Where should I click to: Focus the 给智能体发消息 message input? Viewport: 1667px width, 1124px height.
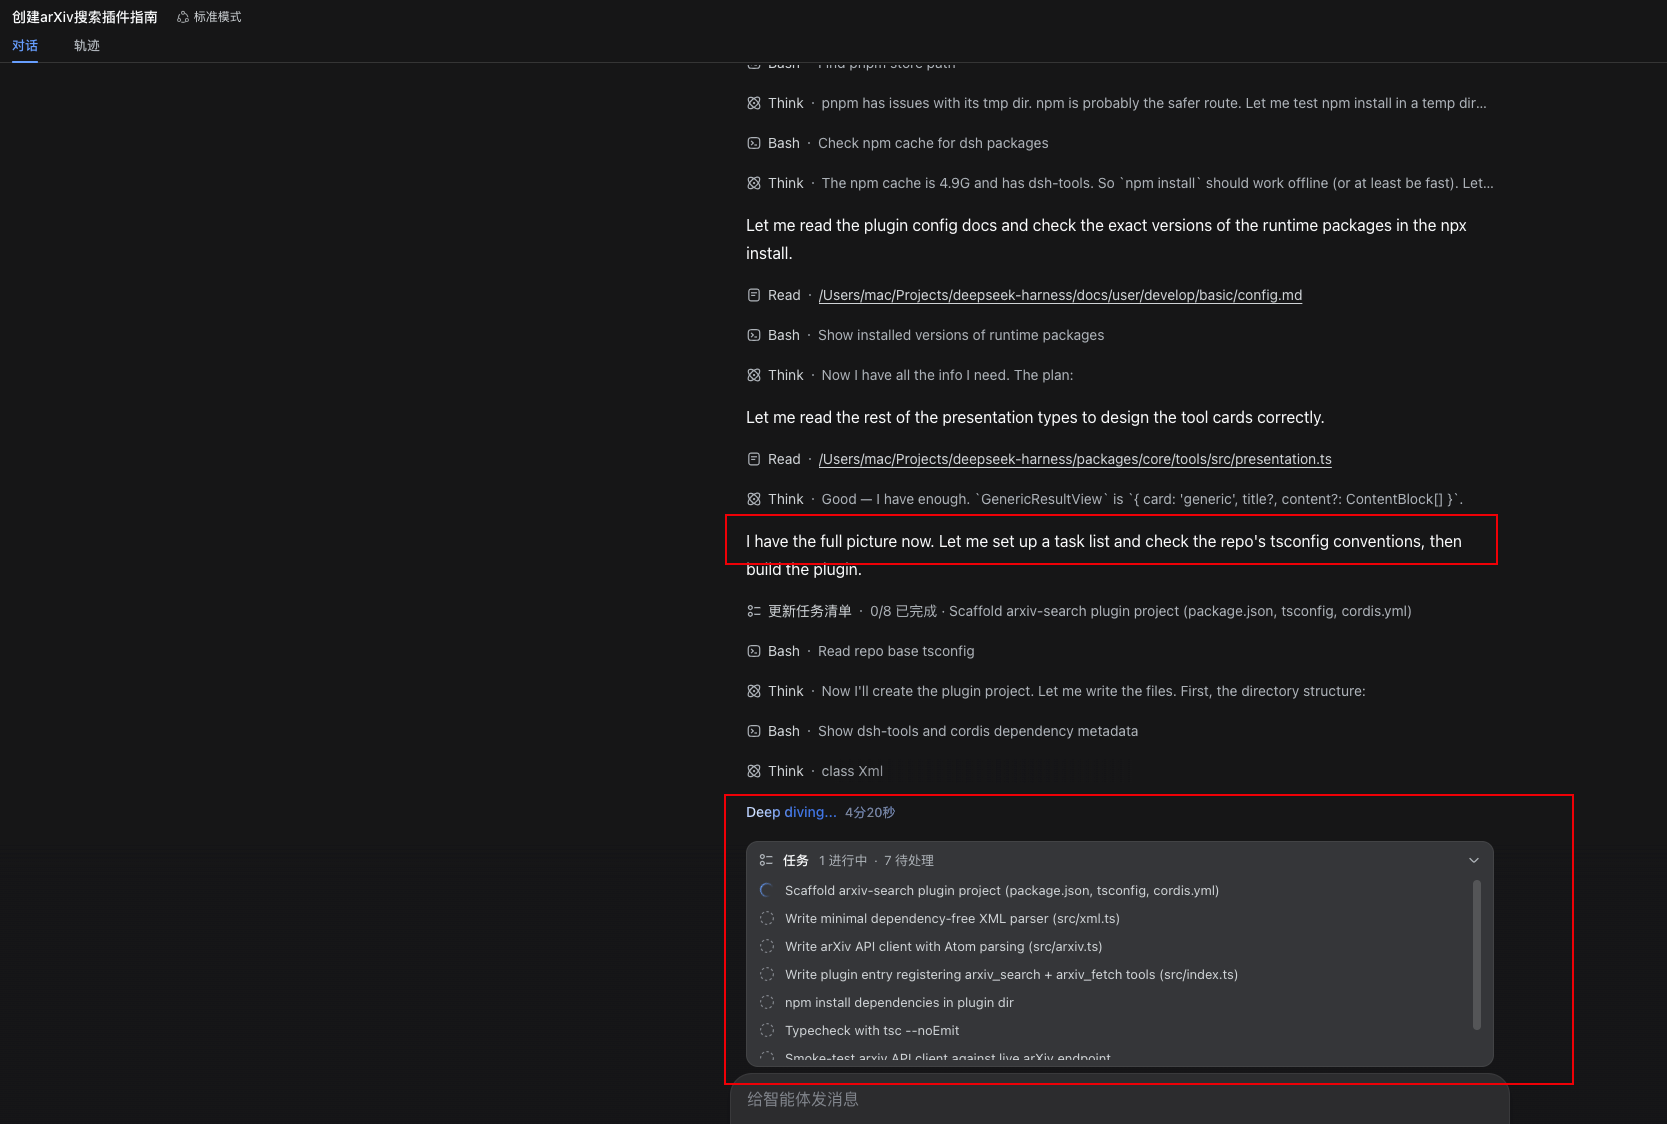tap(1119, 1099)
